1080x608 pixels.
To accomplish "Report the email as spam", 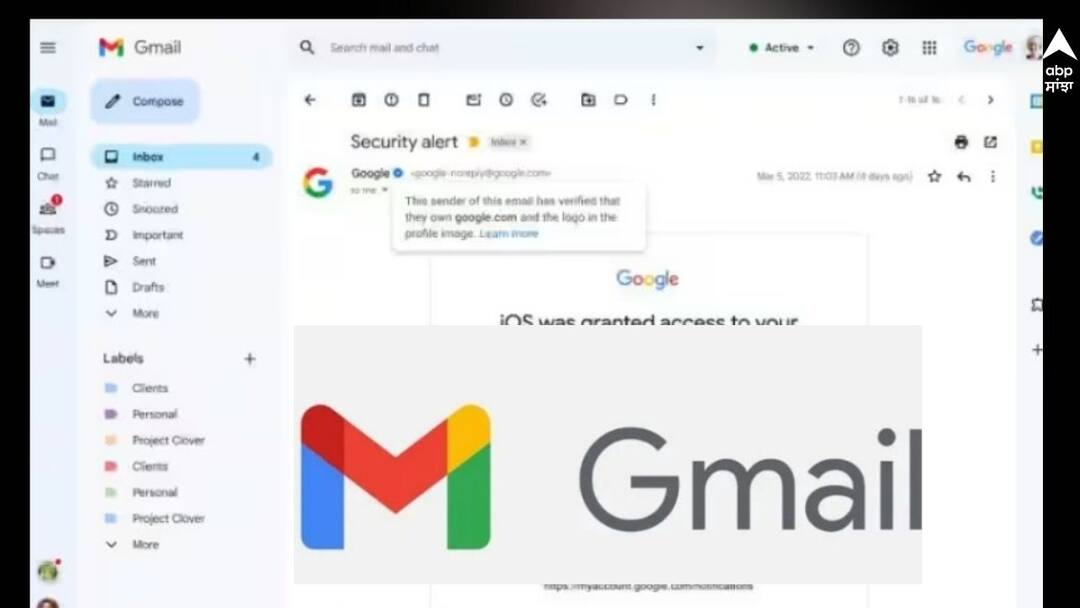I will click(x=391, y=100).
